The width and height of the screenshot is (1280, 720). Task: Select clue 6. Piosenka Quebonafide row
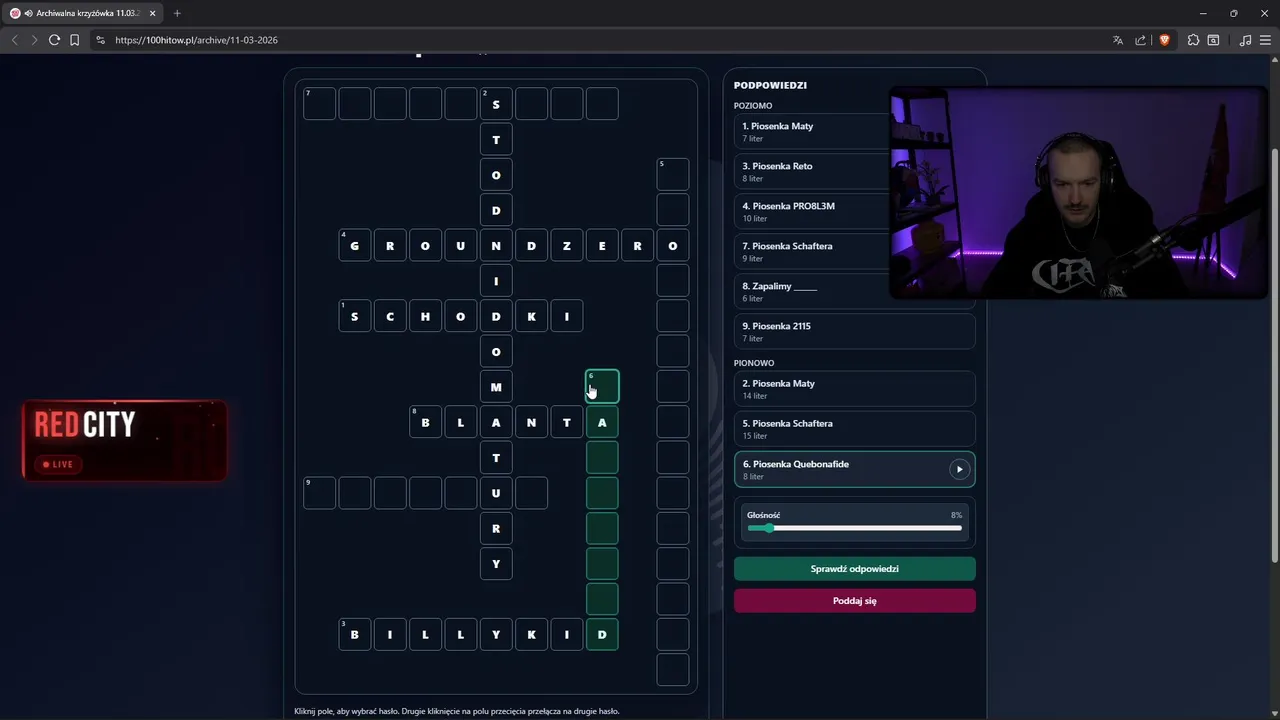[854, 469]
